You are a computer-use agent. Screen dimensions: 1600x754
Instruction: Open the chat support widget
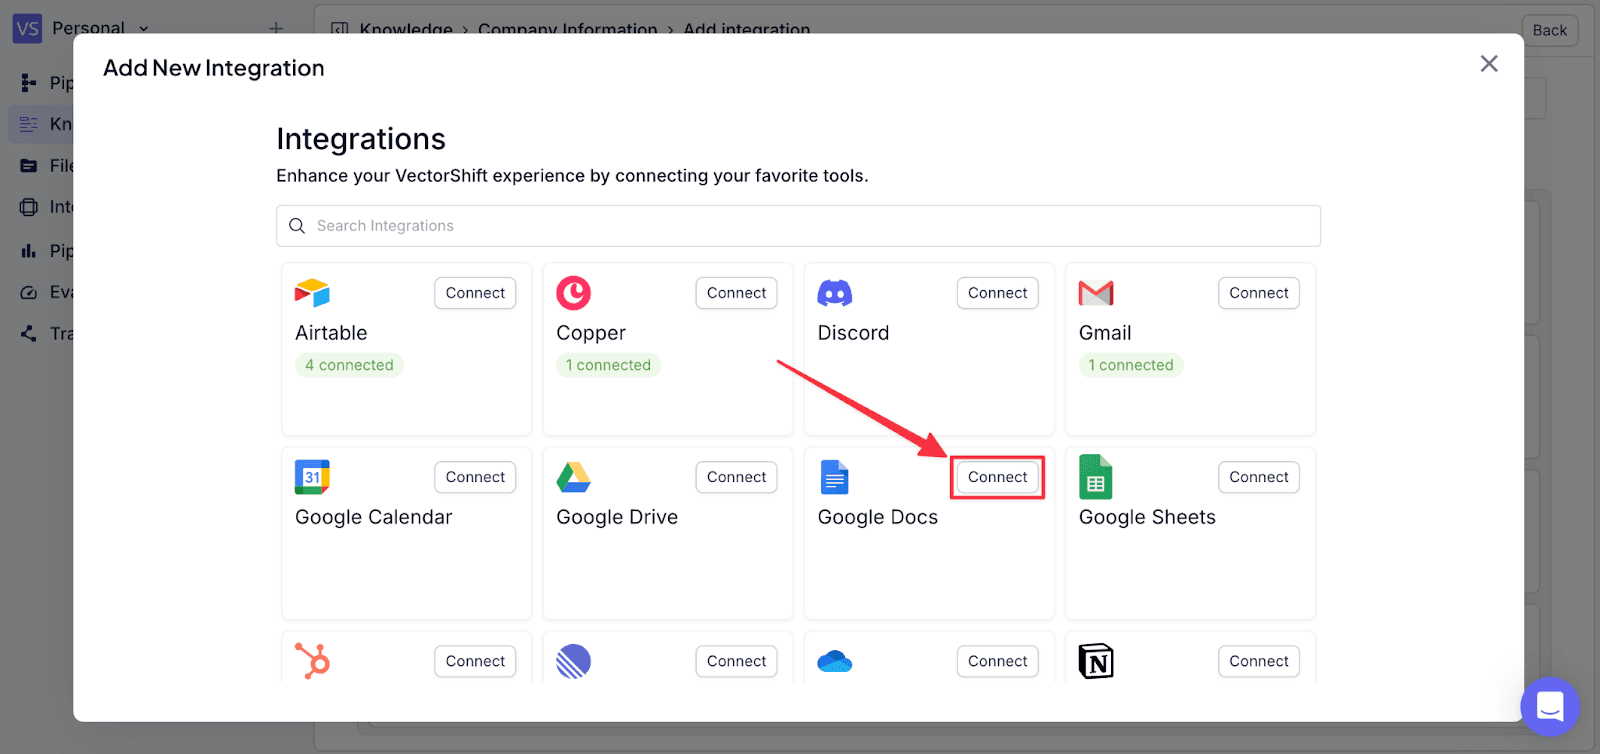tap(1550, 707)
